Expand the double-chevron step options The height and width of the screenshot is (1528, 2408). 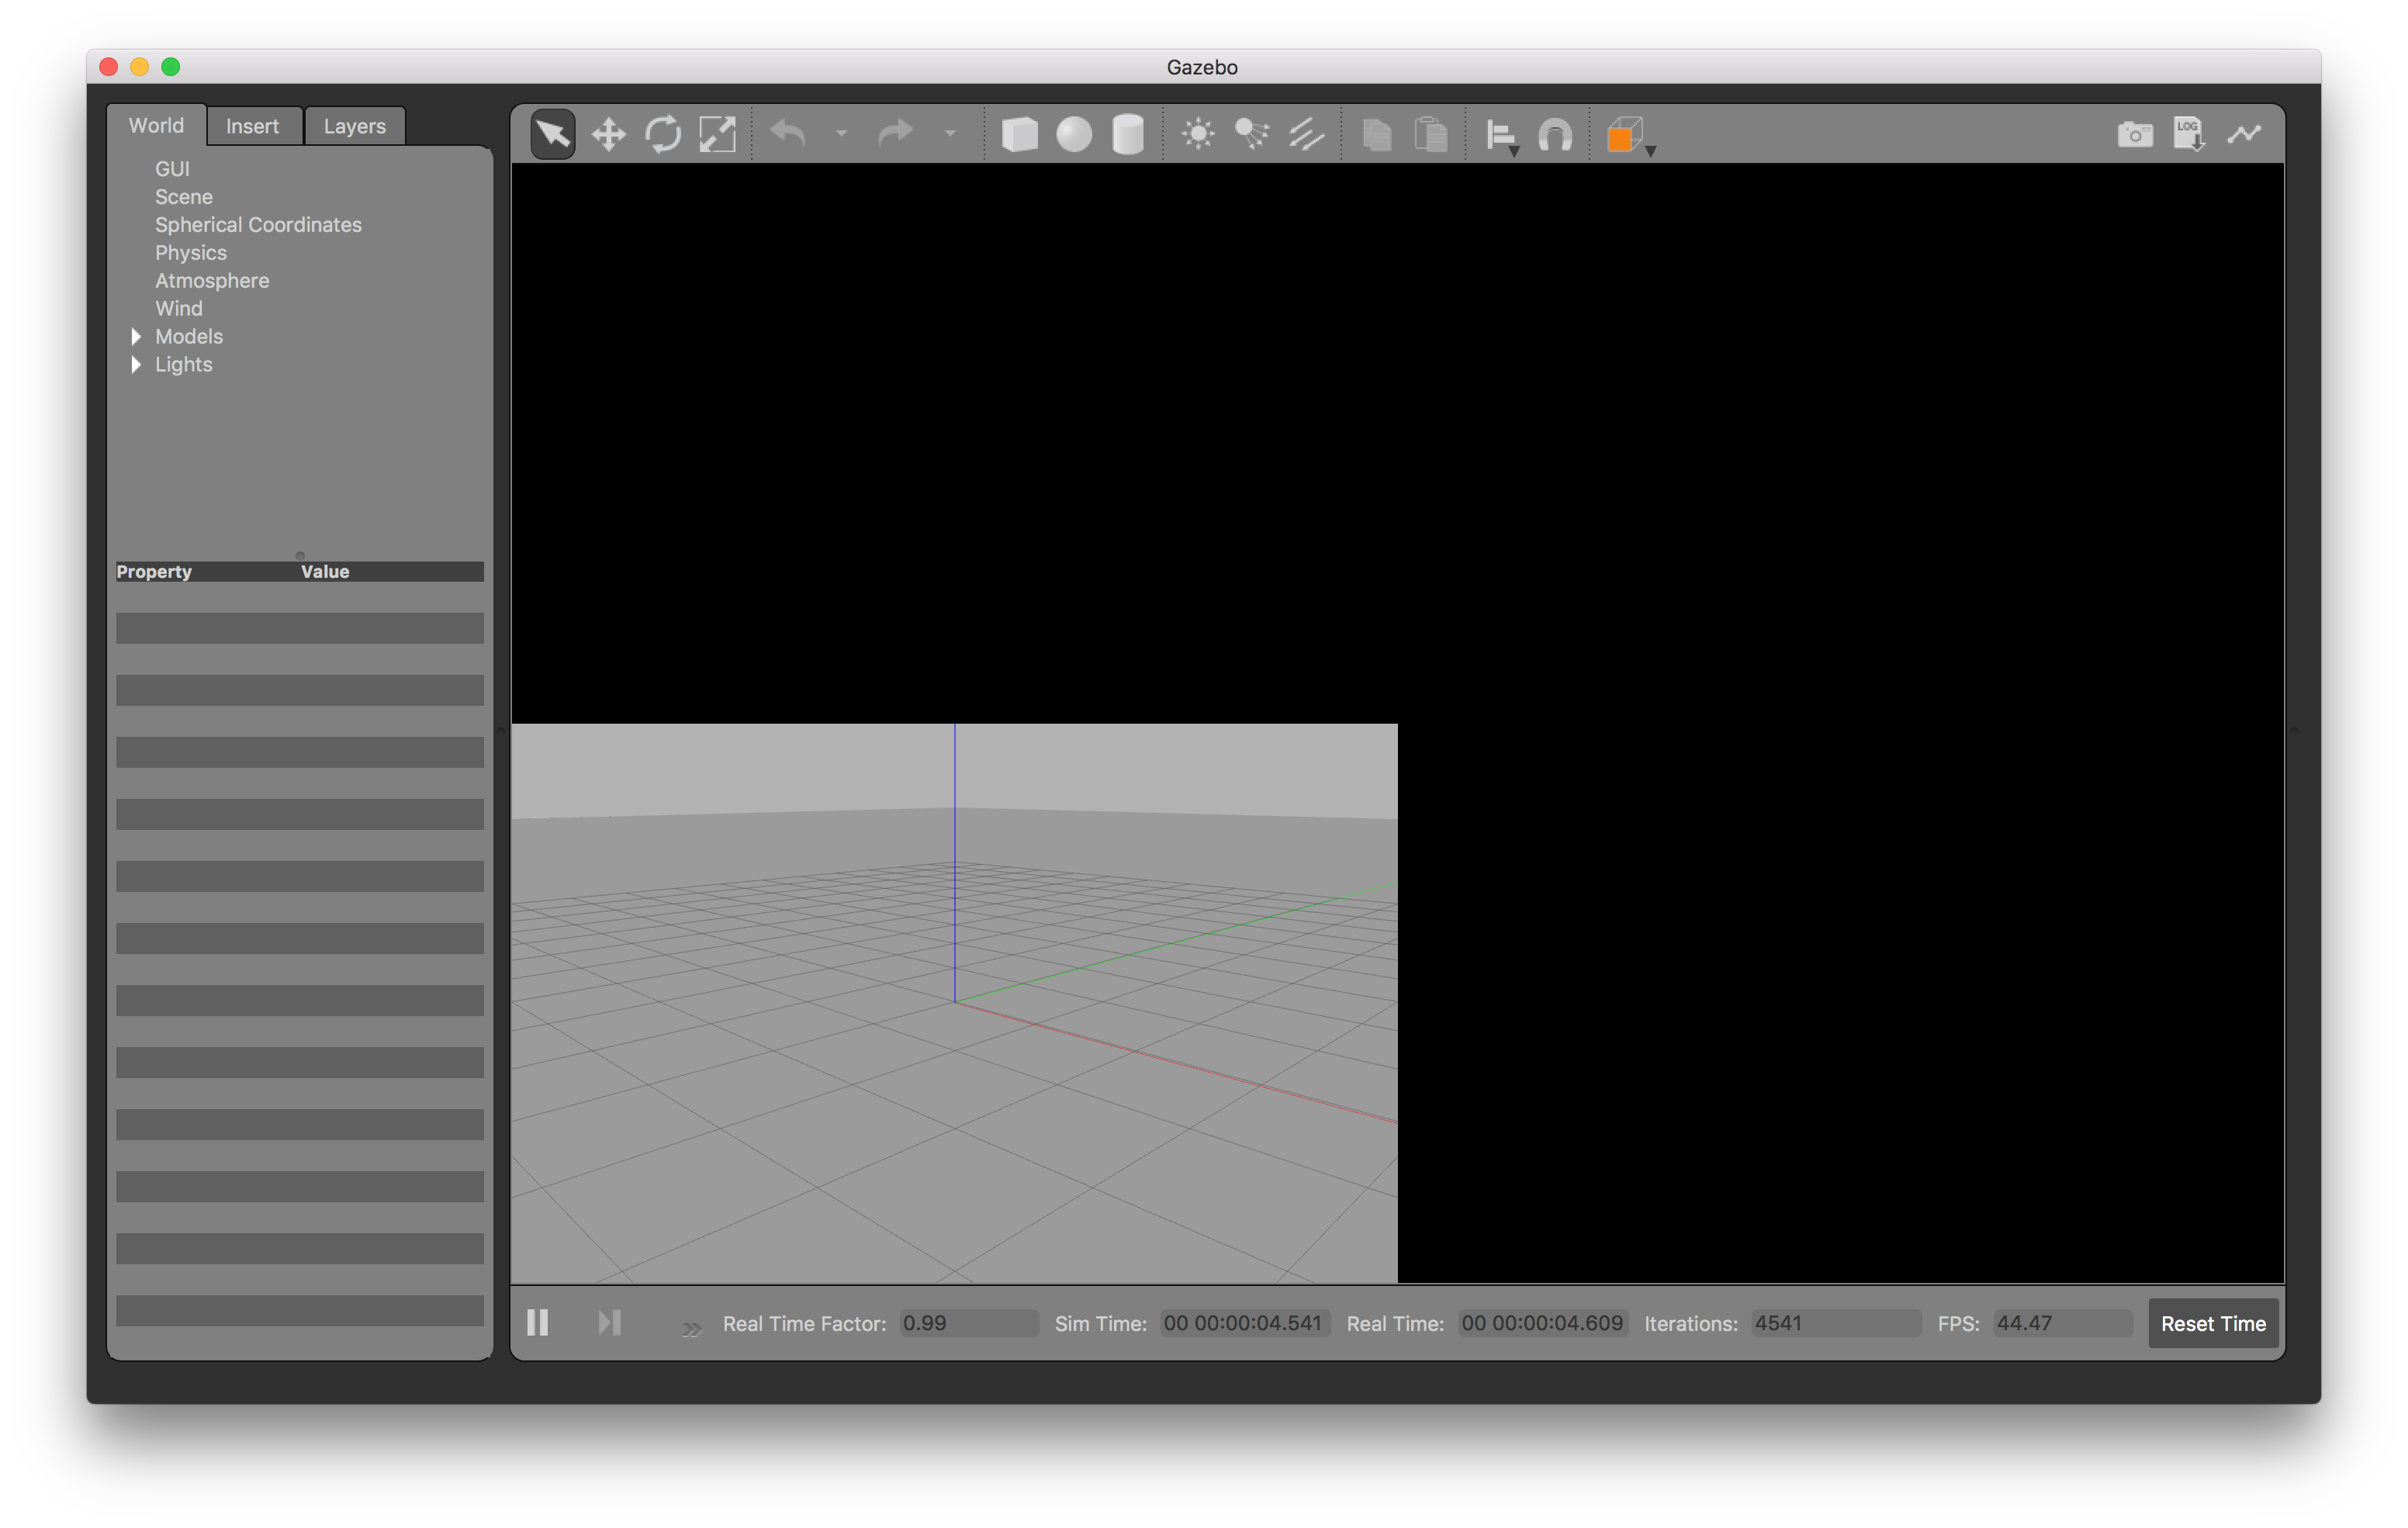691,1329
